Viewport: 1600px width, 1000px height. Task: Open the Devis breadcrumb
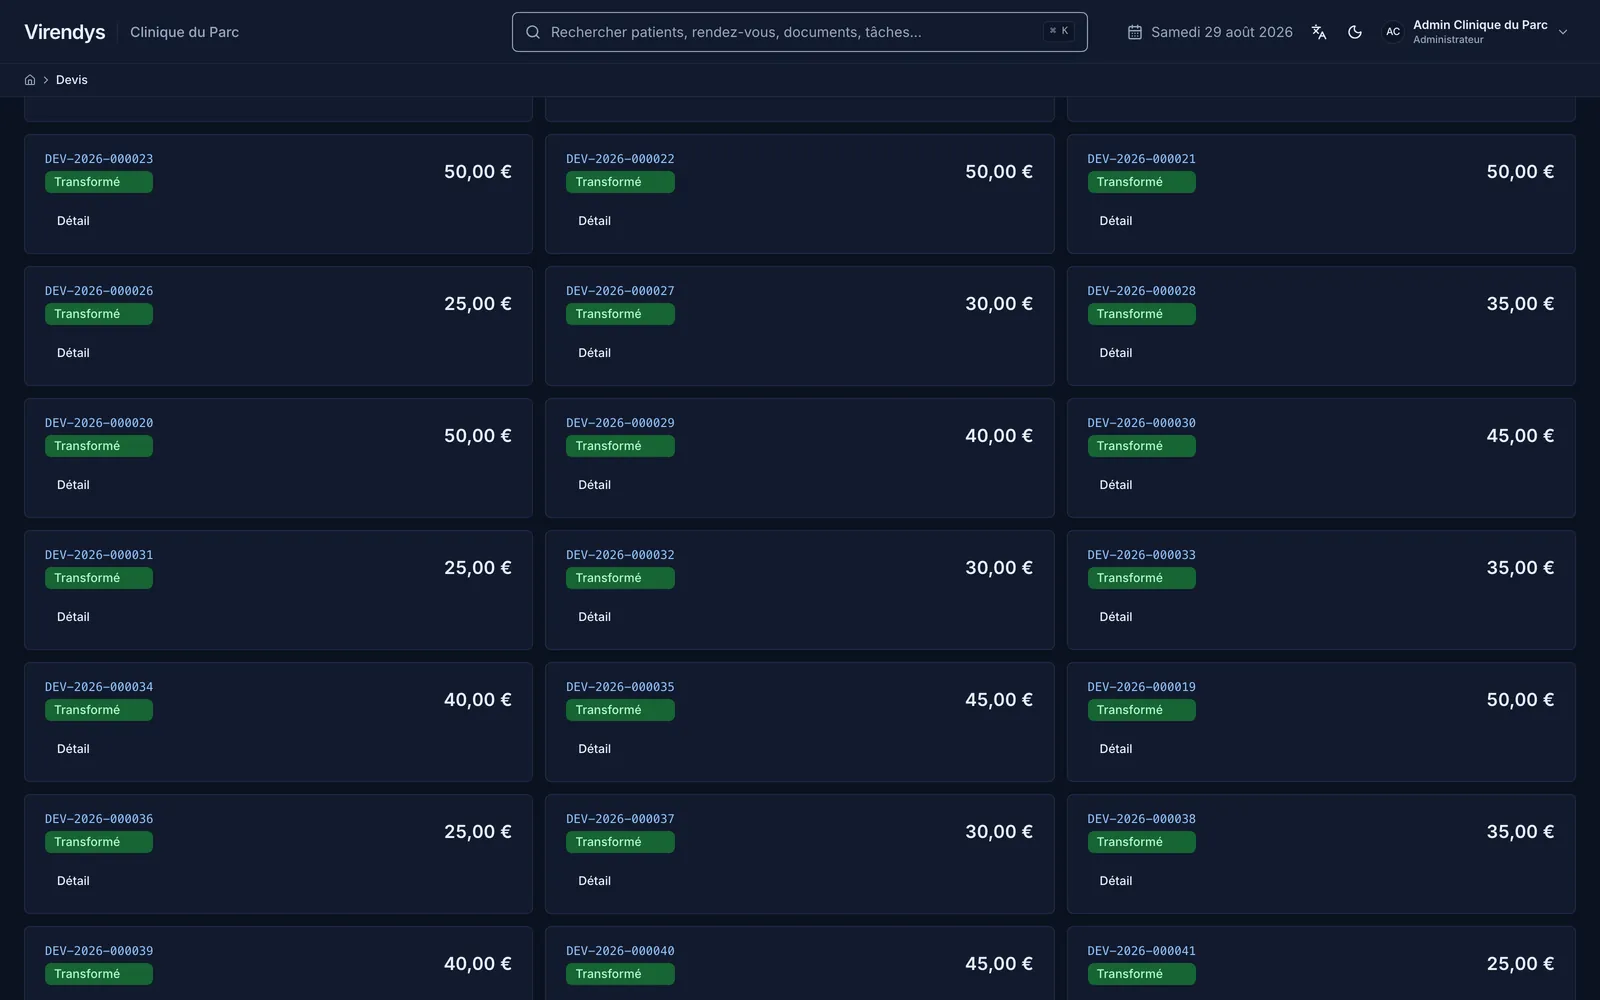click(72, 80)
